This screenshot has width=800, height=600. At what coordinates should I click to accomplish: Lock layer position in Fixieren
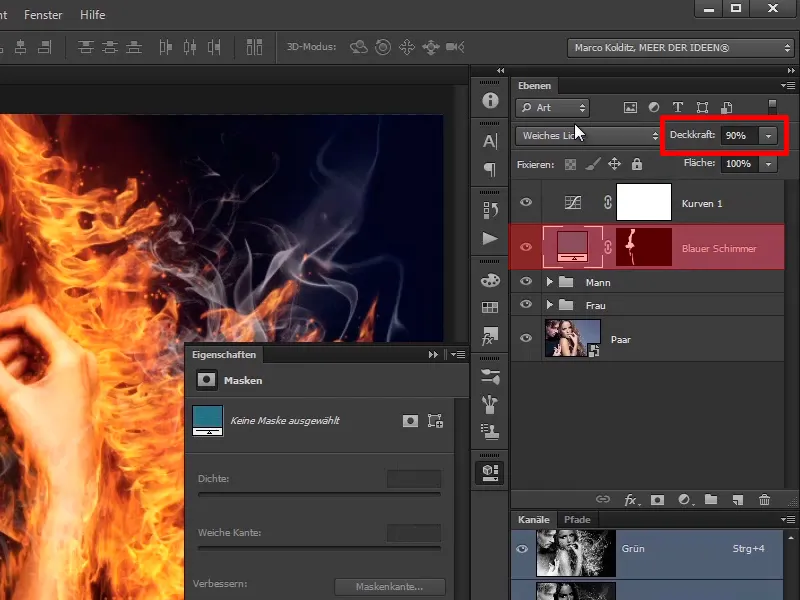click(x=614, y=164)
